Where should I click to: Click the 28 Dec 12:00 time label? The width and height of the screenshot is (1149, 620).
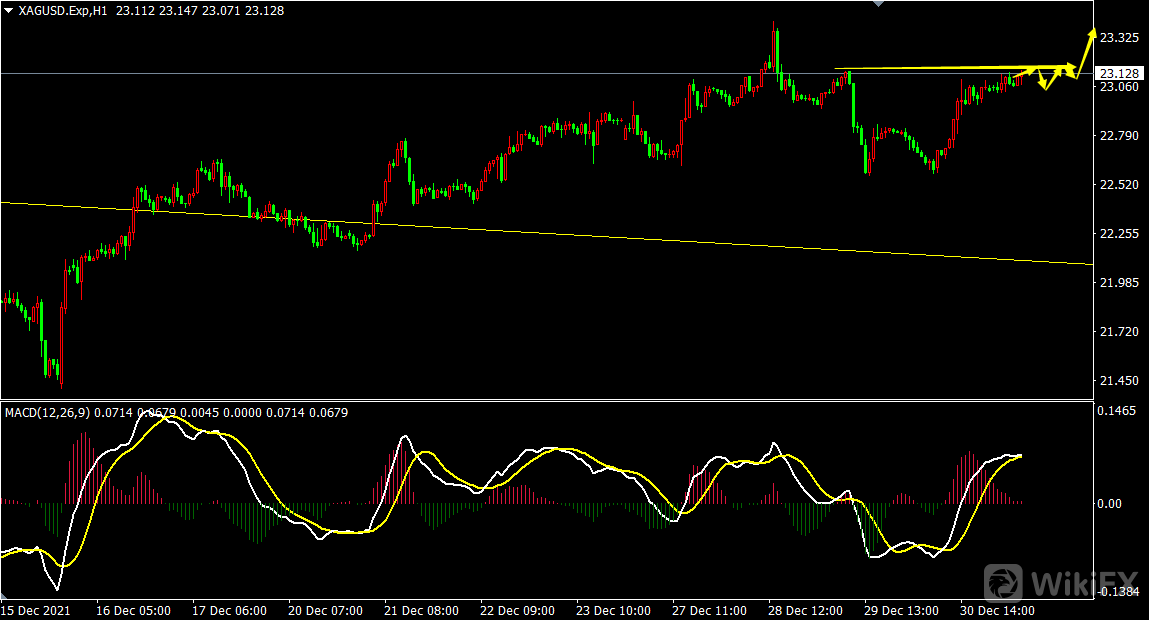805,610
